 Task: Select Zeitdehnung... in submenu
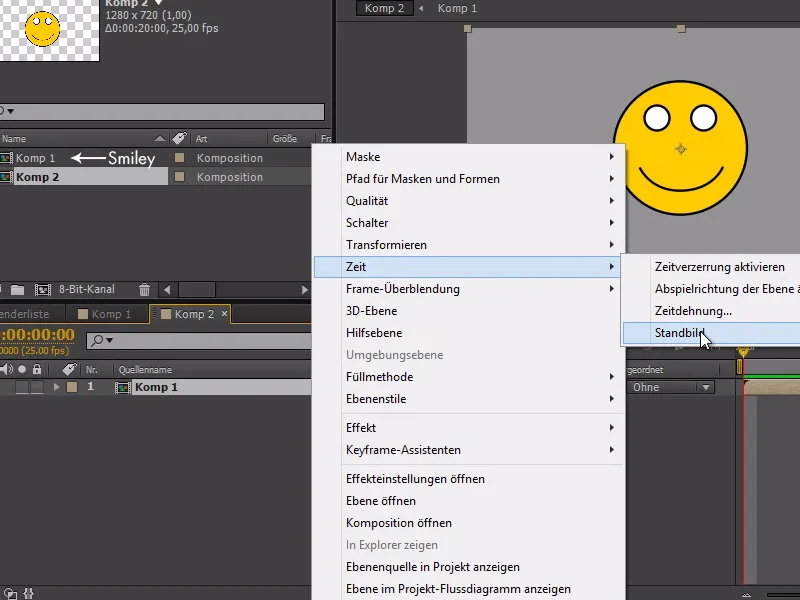(711, 311)
